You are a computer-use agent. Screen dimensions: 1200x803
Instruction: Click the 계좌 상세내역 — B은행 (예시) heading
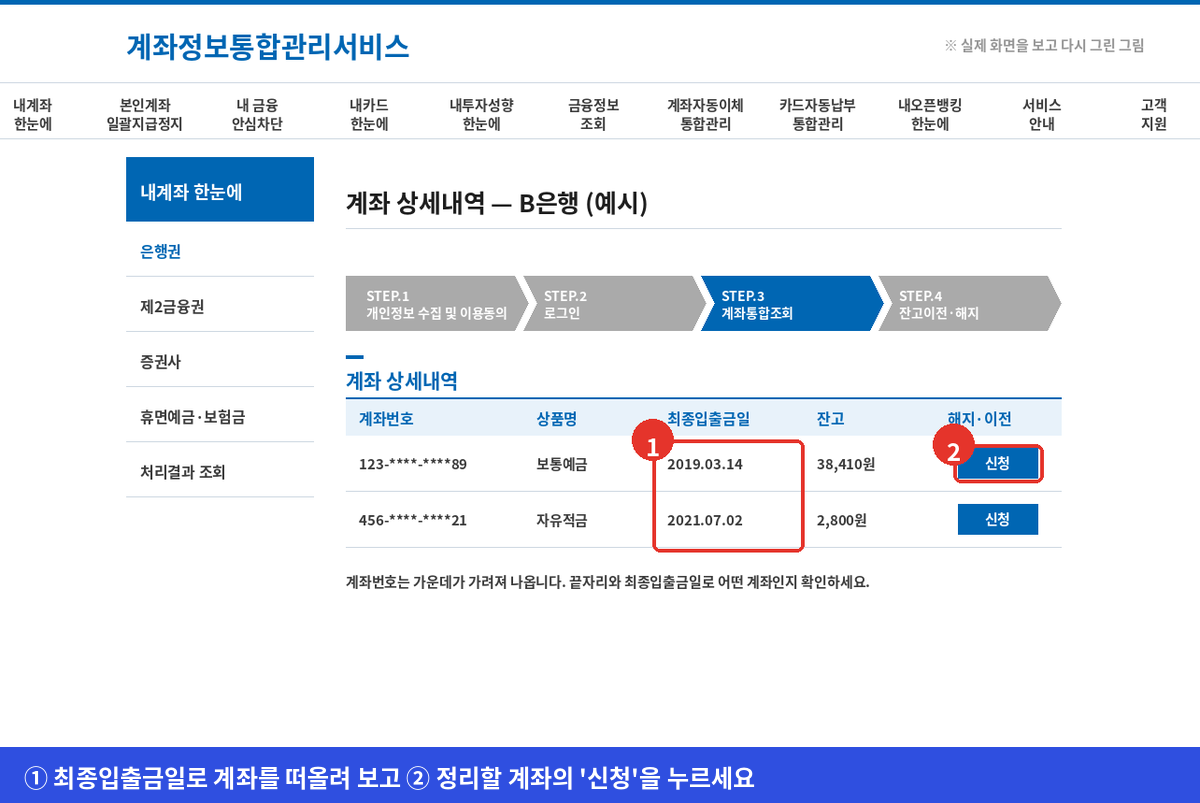(x=497, y=203)
